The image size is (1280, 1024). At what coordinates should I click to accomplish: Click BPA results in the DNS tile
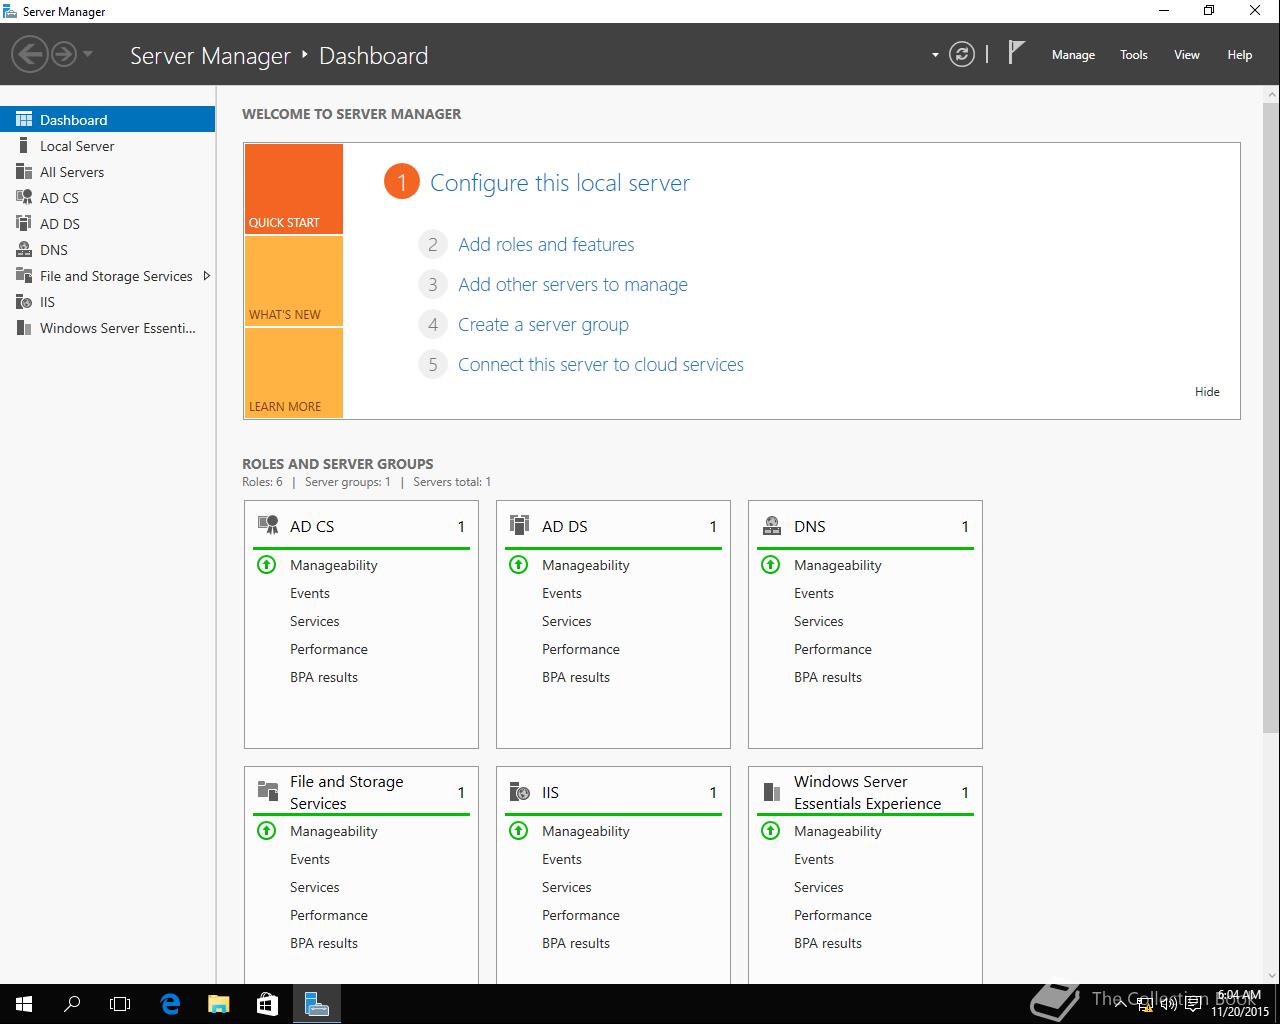click(828, 677)
